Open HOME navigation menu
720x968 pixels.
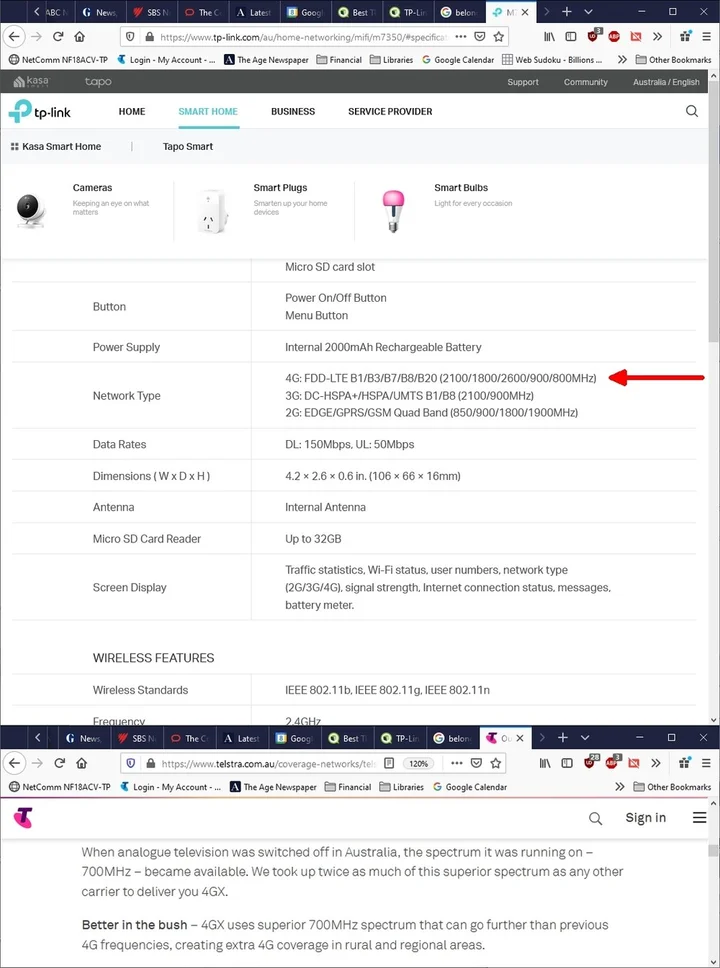click(x=132, y=111)
